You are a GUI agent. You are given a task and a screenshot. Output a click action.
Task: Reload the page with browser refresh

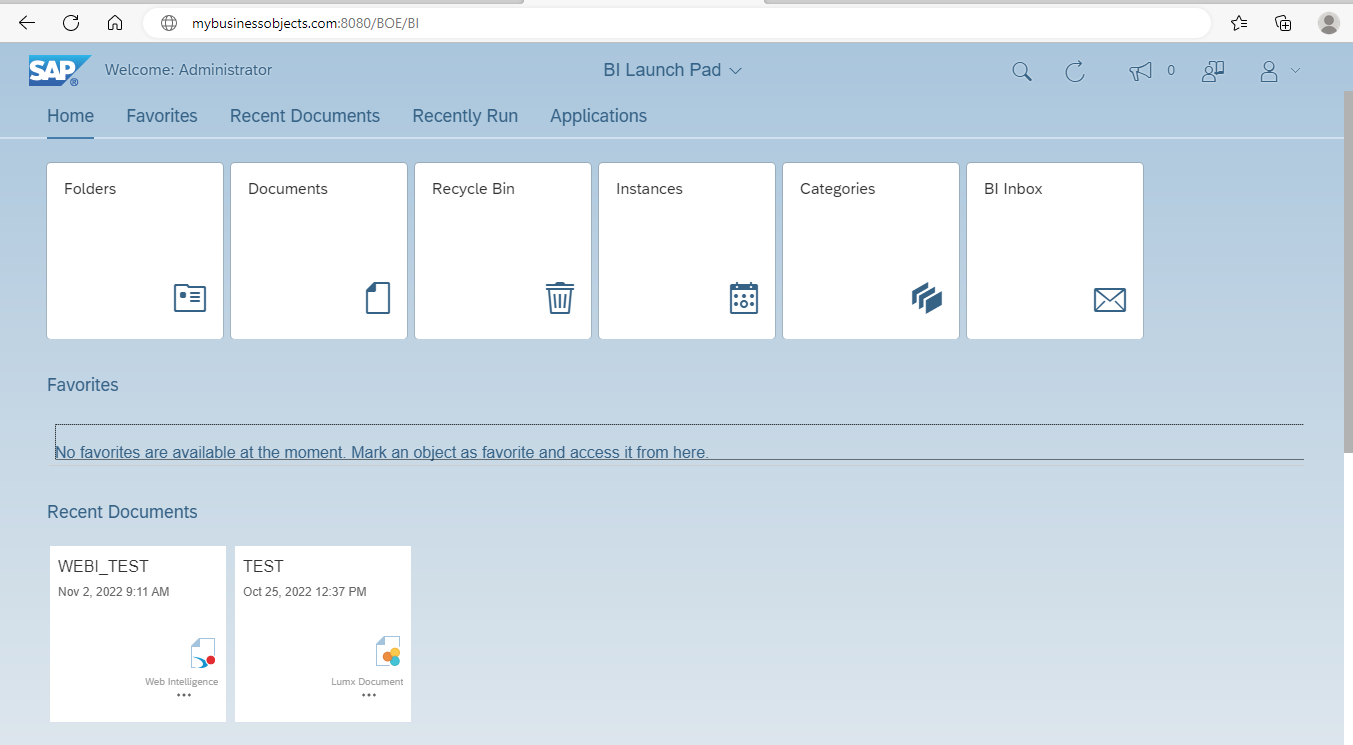(x=71, y=23)
